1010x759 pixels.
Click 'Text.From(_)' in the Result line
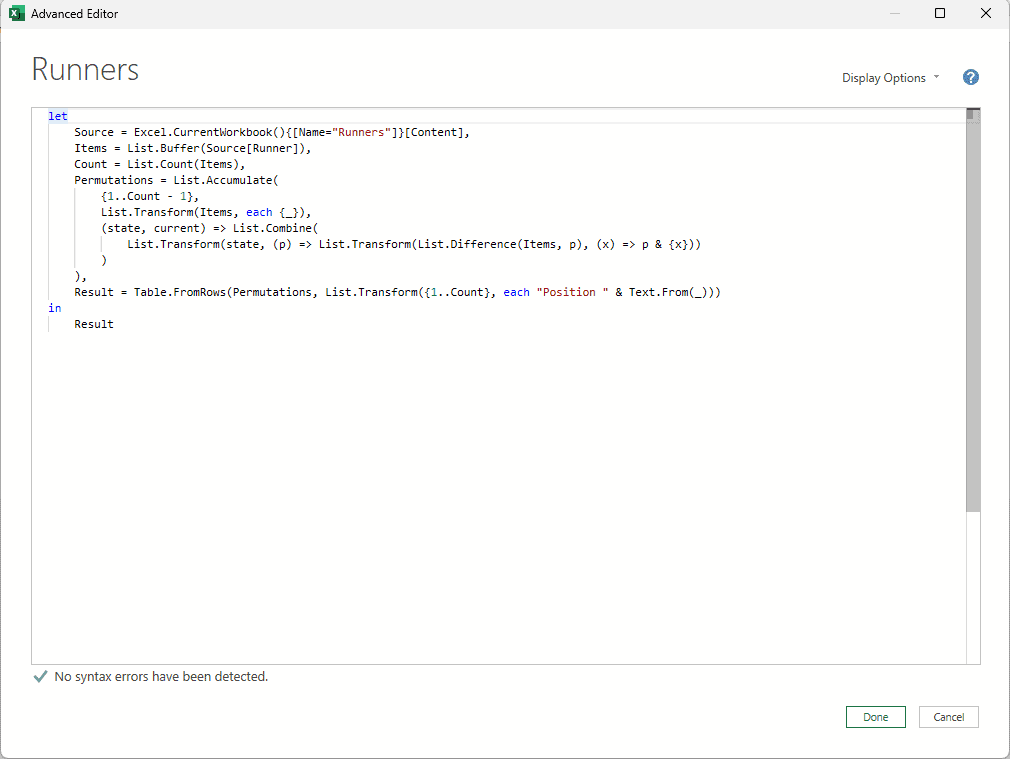(668, 292)
